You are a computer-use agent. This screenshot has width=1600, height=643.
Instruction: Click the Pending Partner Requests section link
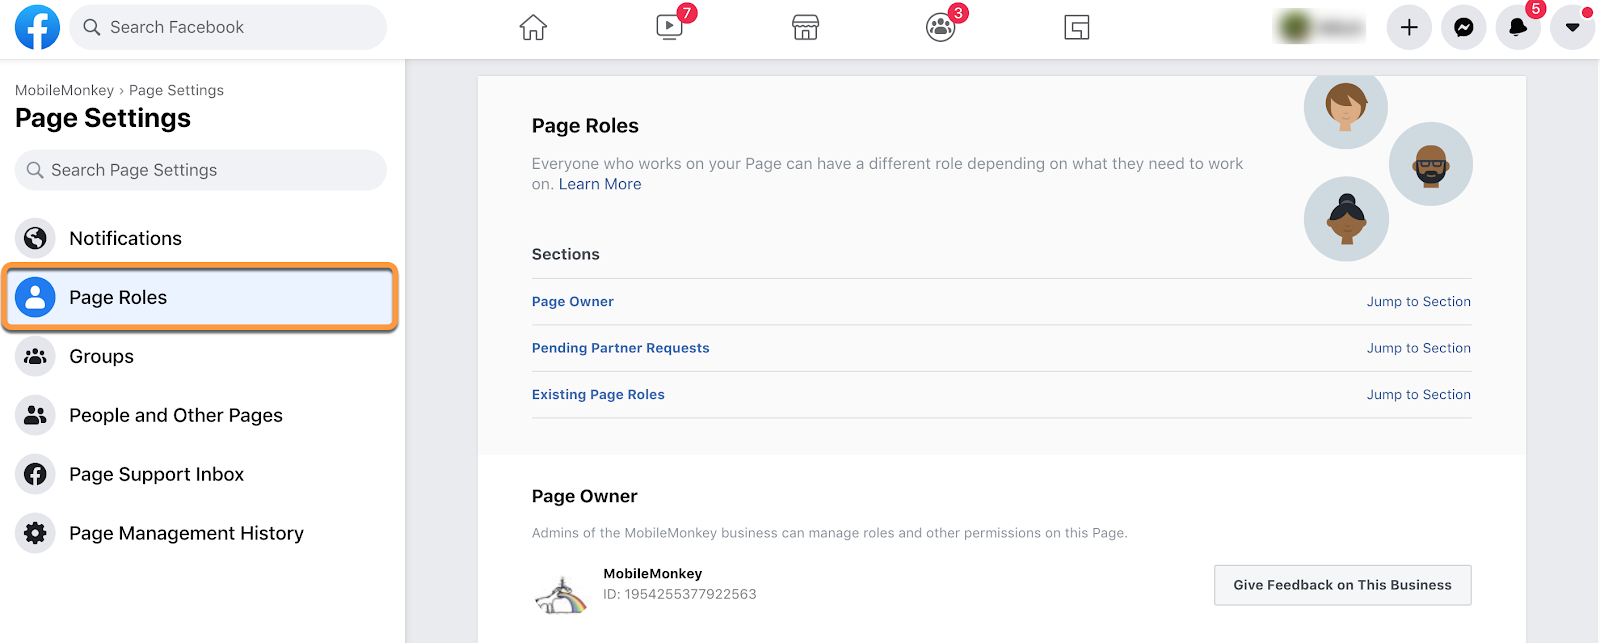pos(621,348)
